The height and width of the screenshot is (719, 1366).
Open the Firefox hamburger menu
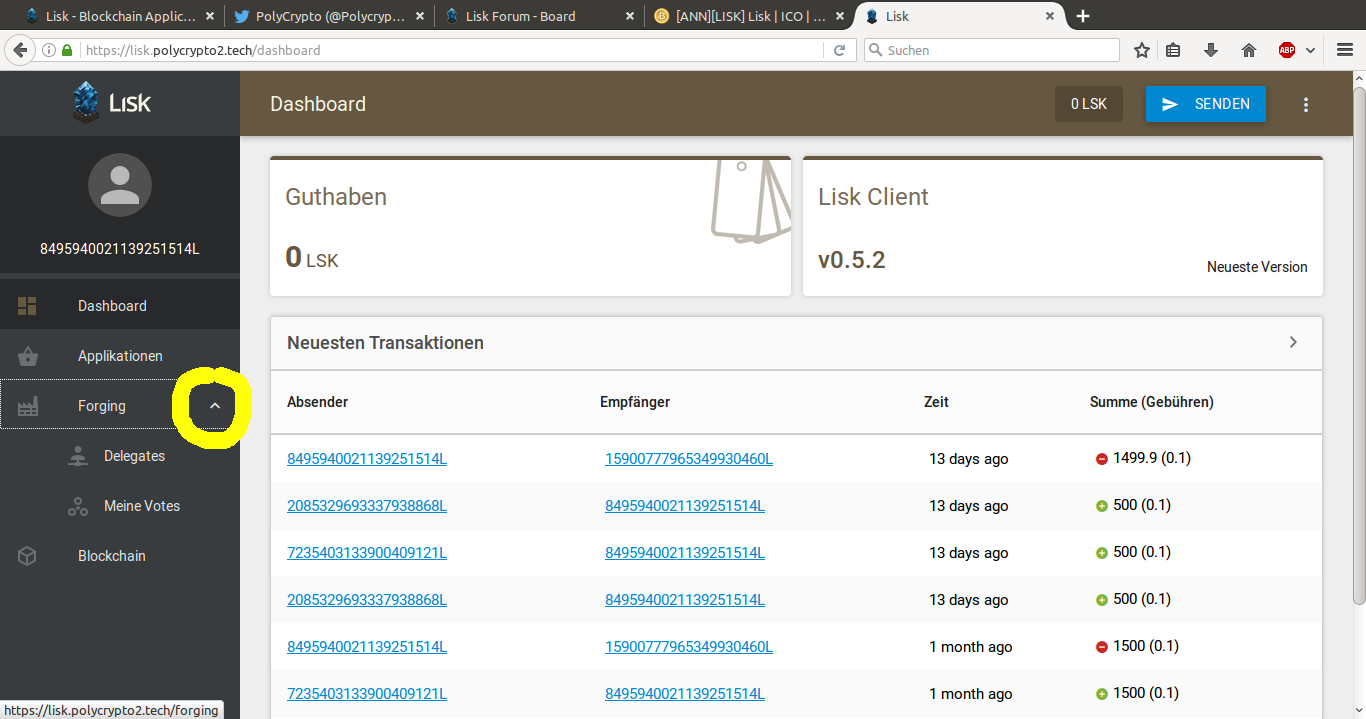tap(1345, 50)
